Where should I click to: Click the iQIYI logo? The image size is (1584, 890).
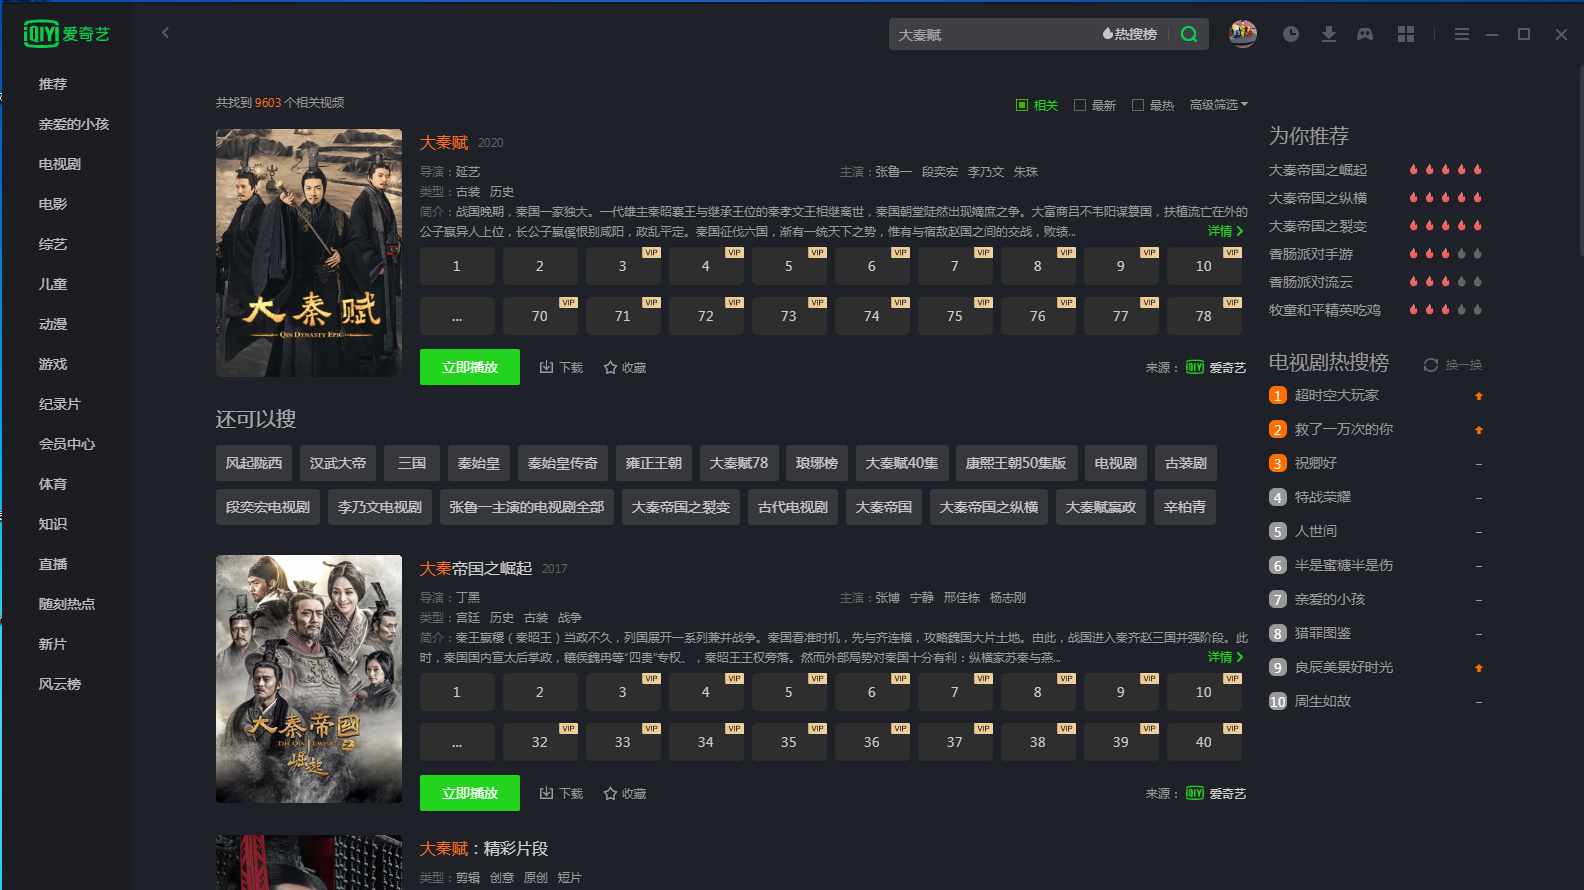tap(67, 34)
